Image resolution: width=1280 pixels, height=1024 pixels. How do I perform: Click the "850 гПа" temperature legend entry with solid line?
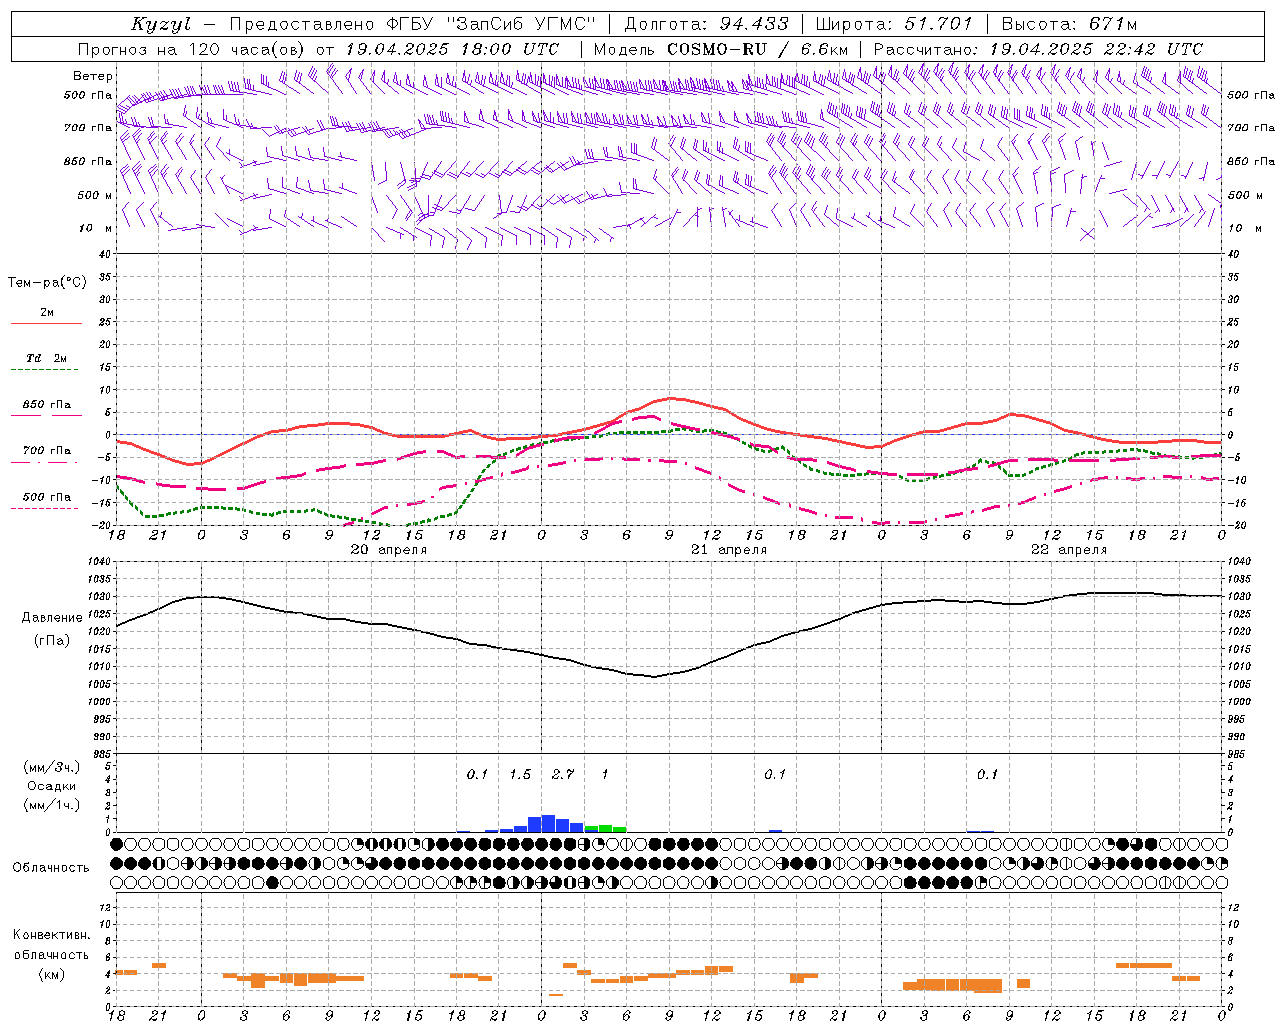tap(47, 405)
